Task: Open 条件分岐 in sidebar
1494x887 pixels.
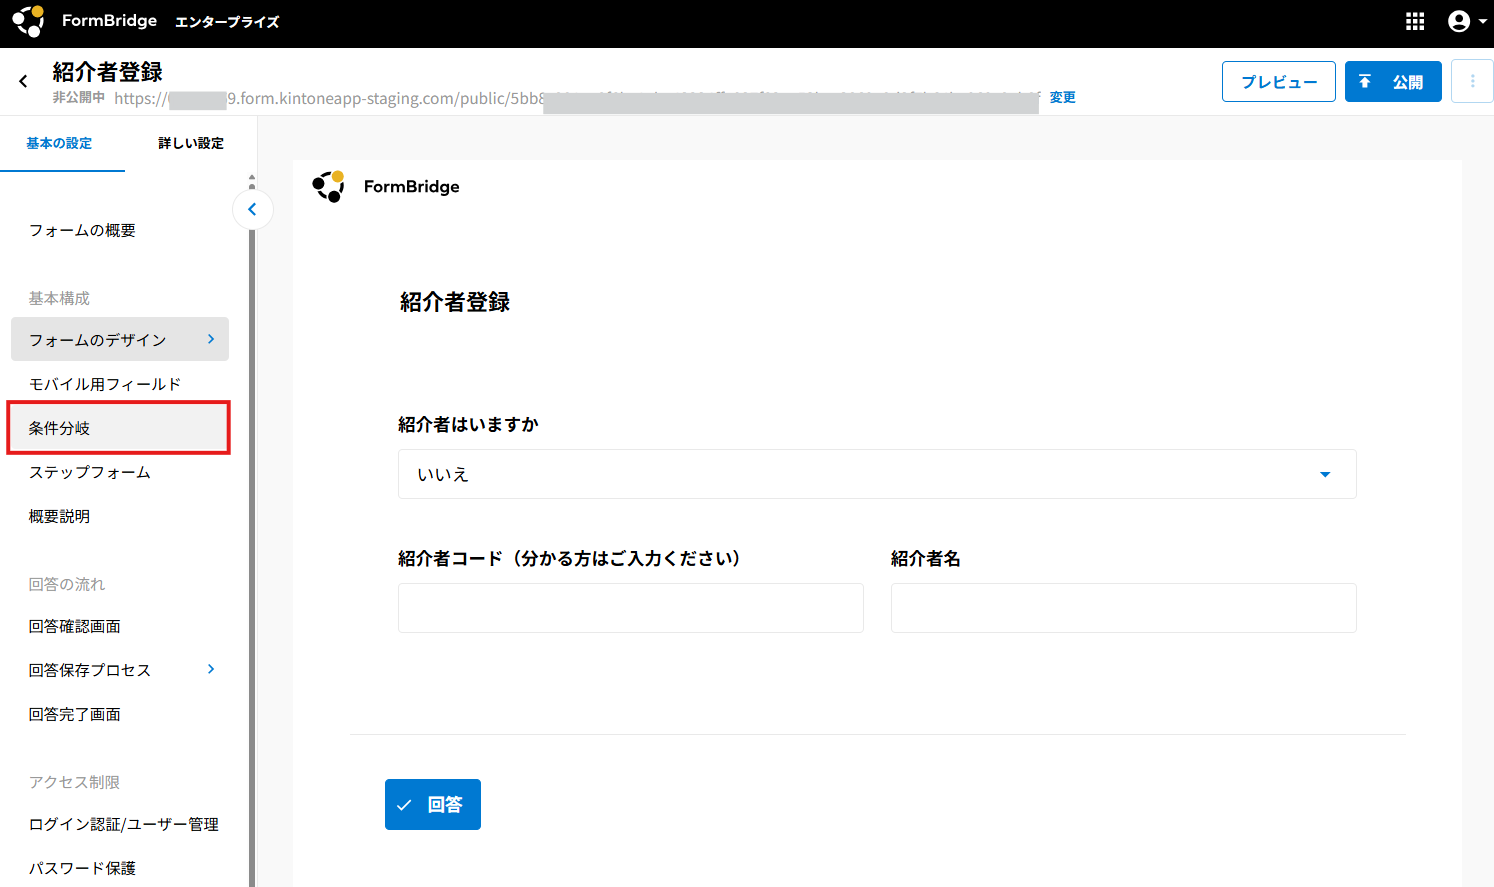Action: (60, 428)
